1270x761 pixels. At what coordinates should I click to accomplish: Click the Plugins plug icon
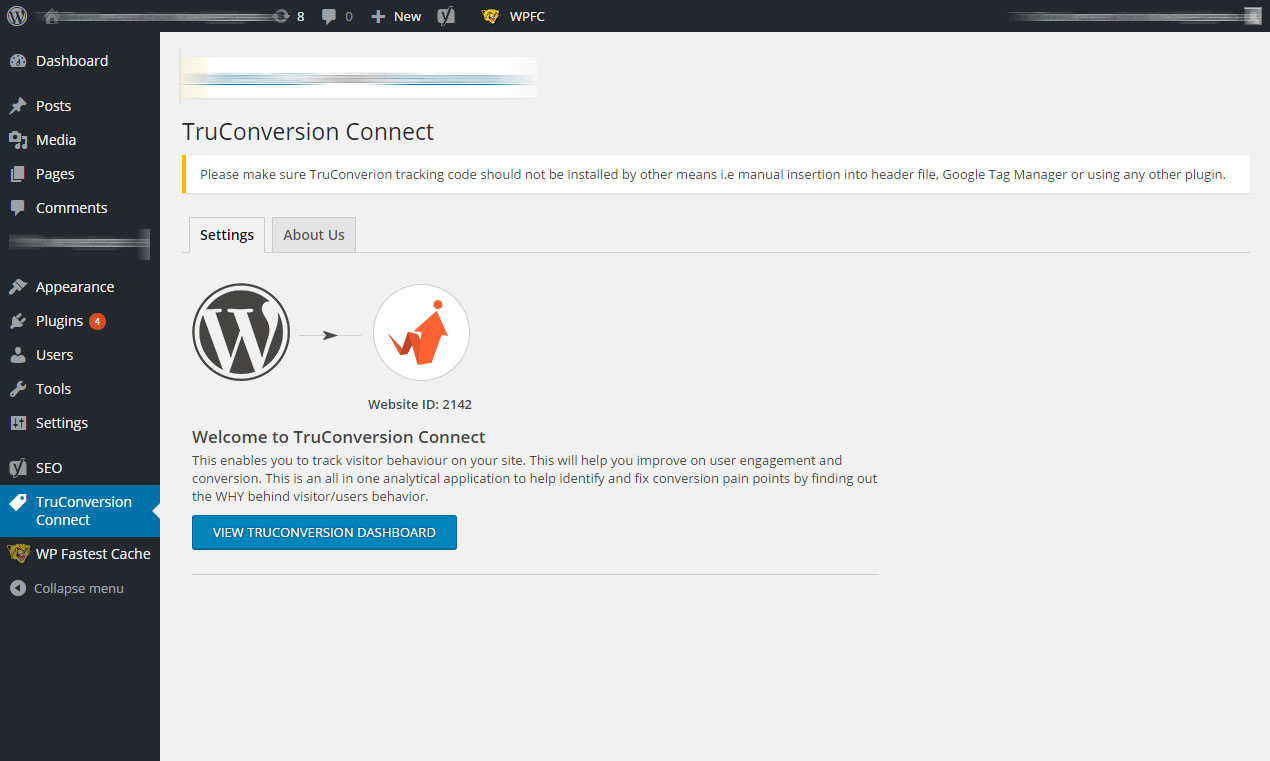18,321
